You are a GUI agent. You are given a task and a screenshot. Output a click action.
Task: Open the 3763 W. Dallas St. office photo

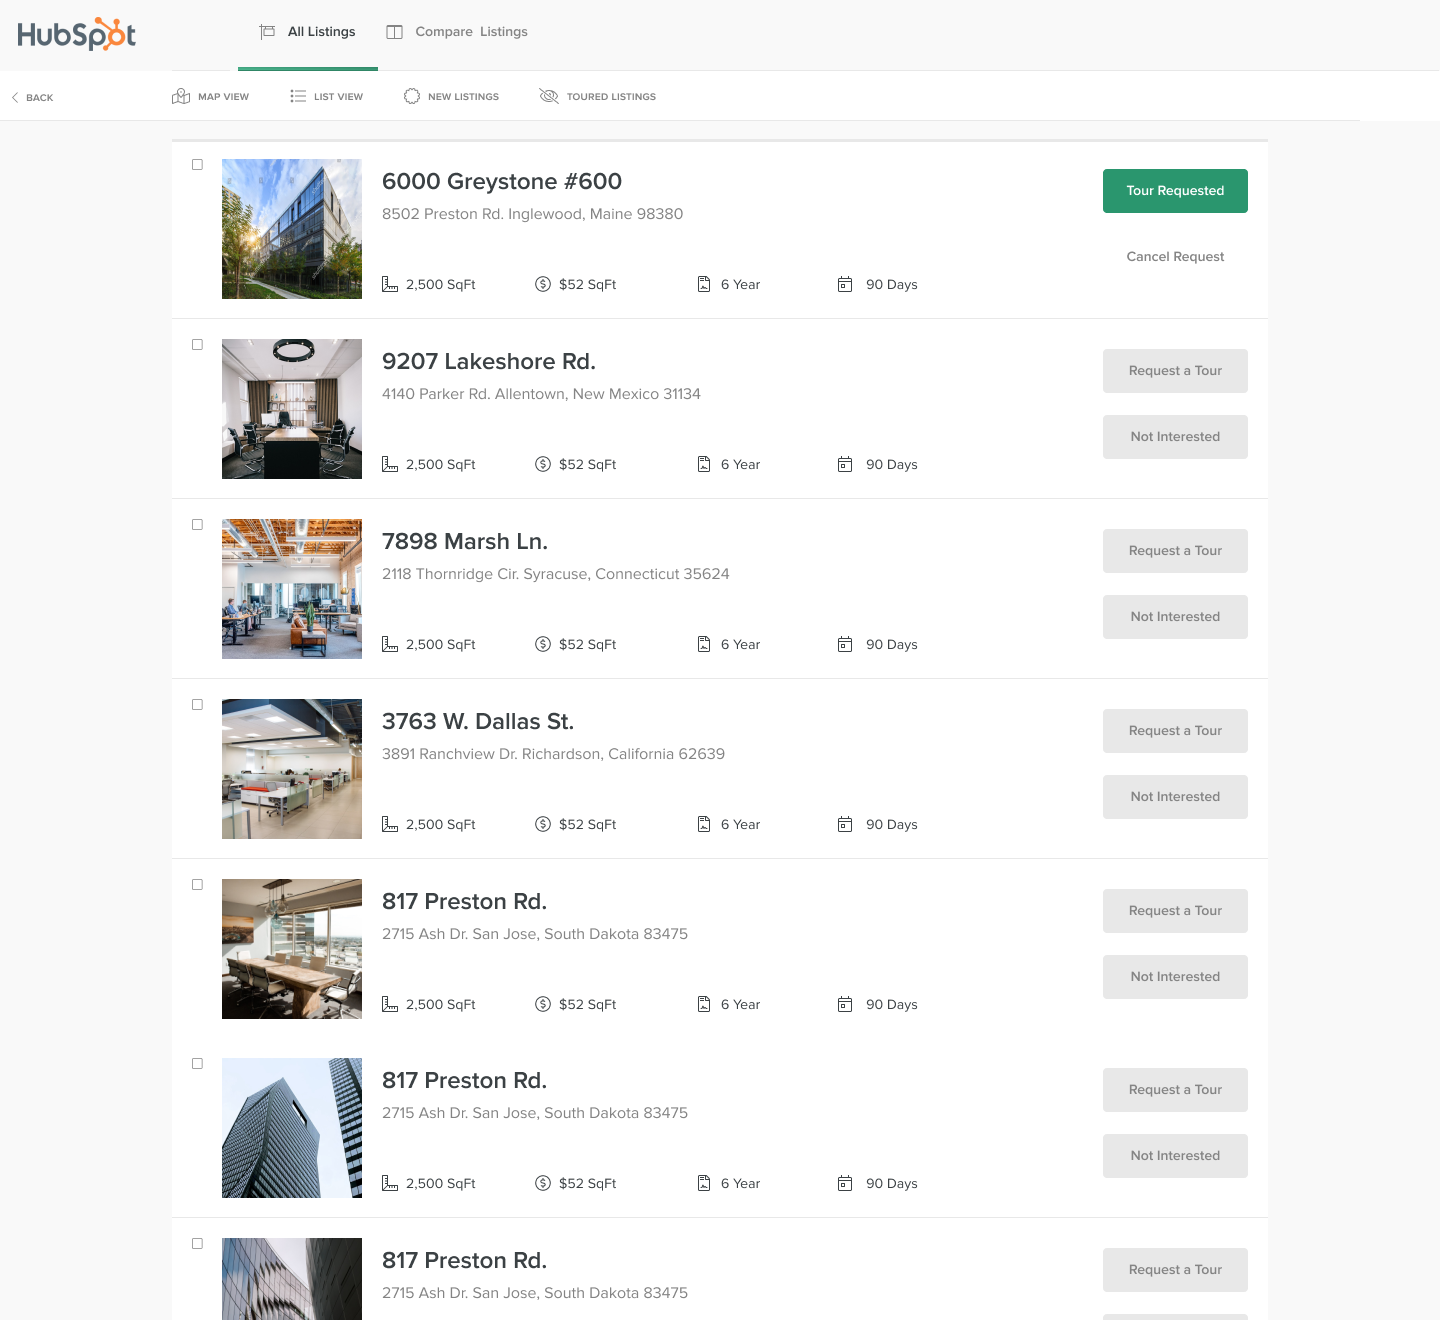click(292, 769)
